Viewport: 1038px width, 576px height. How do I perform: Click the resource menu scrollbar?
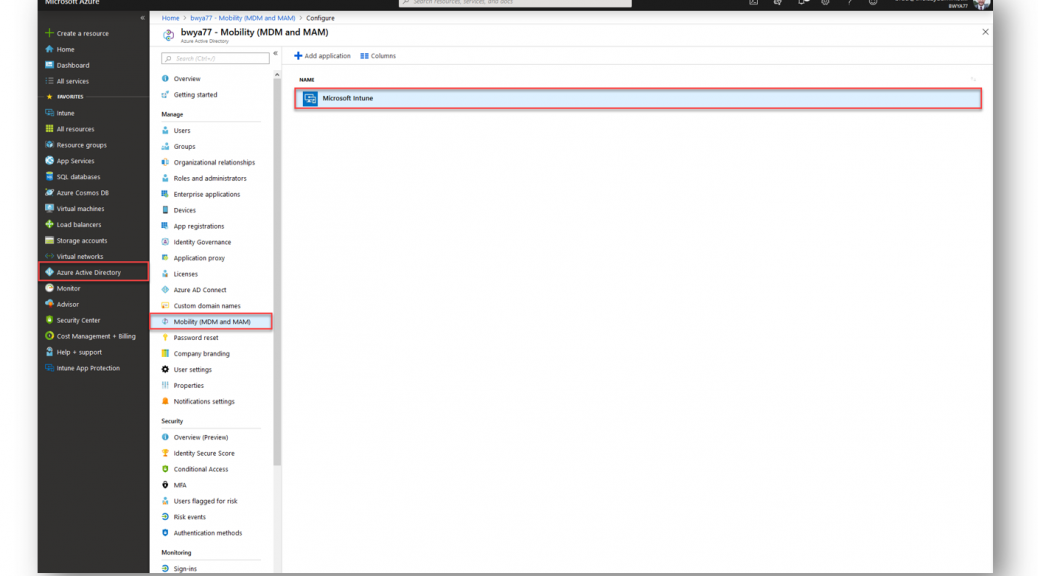coord(277,271)
